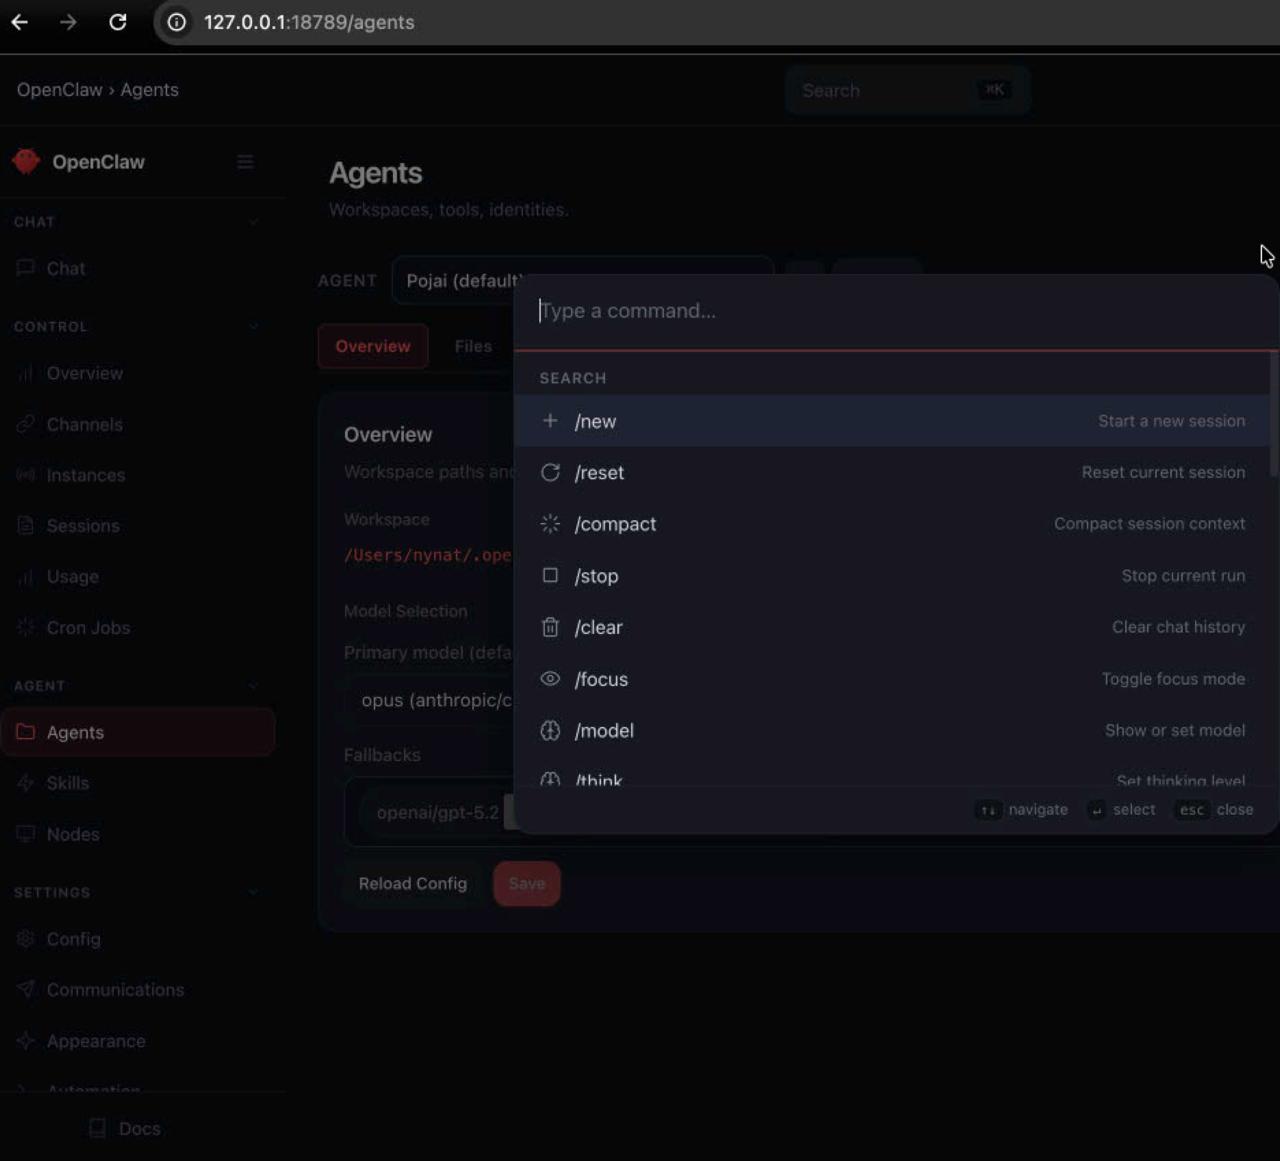Click the command palette scrollbar
The height and width of the screenshot is (1161, 1280).
tap(1273, 414)
